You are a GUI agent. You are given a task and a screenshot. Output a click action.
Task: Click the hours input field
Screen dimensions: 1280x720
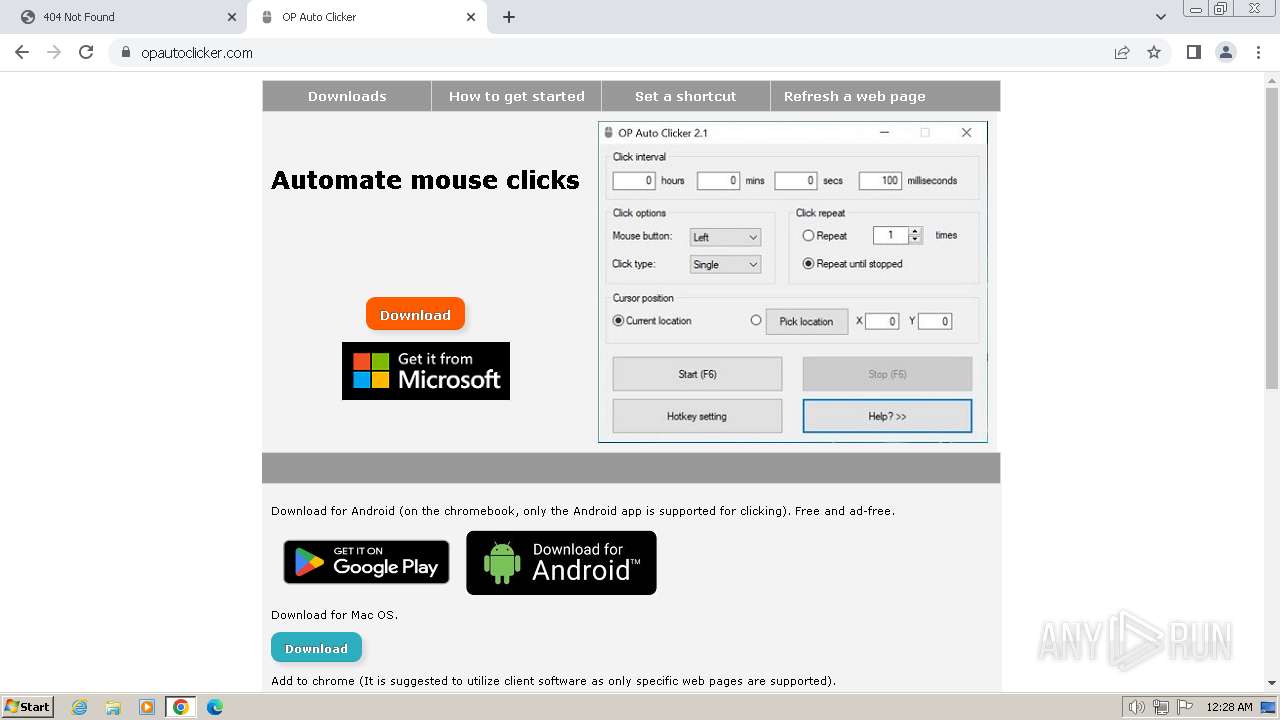point(634,181)
